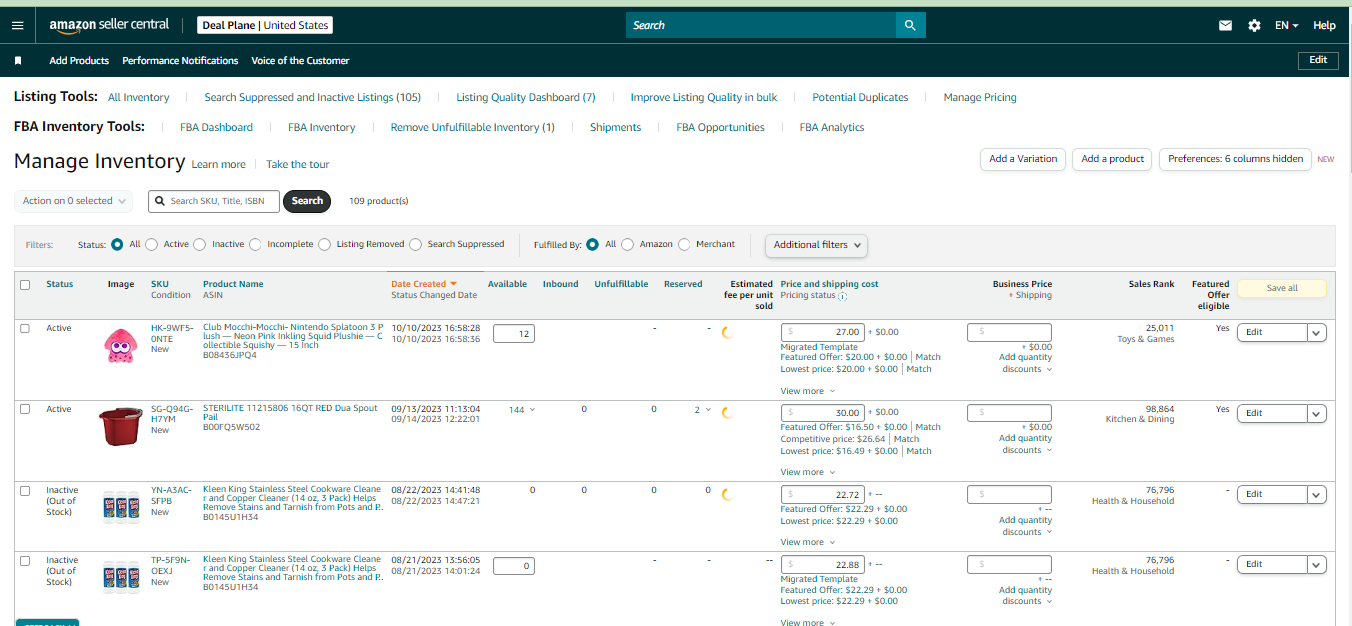Select the Inactive status radio filter
The image size is (1352, 626).
coord(200,244)
